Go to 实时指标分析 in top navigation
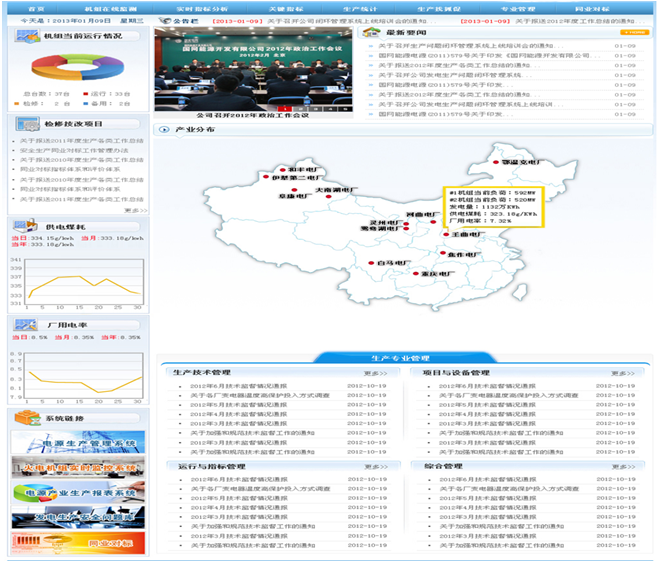 (x=202, y=9)
